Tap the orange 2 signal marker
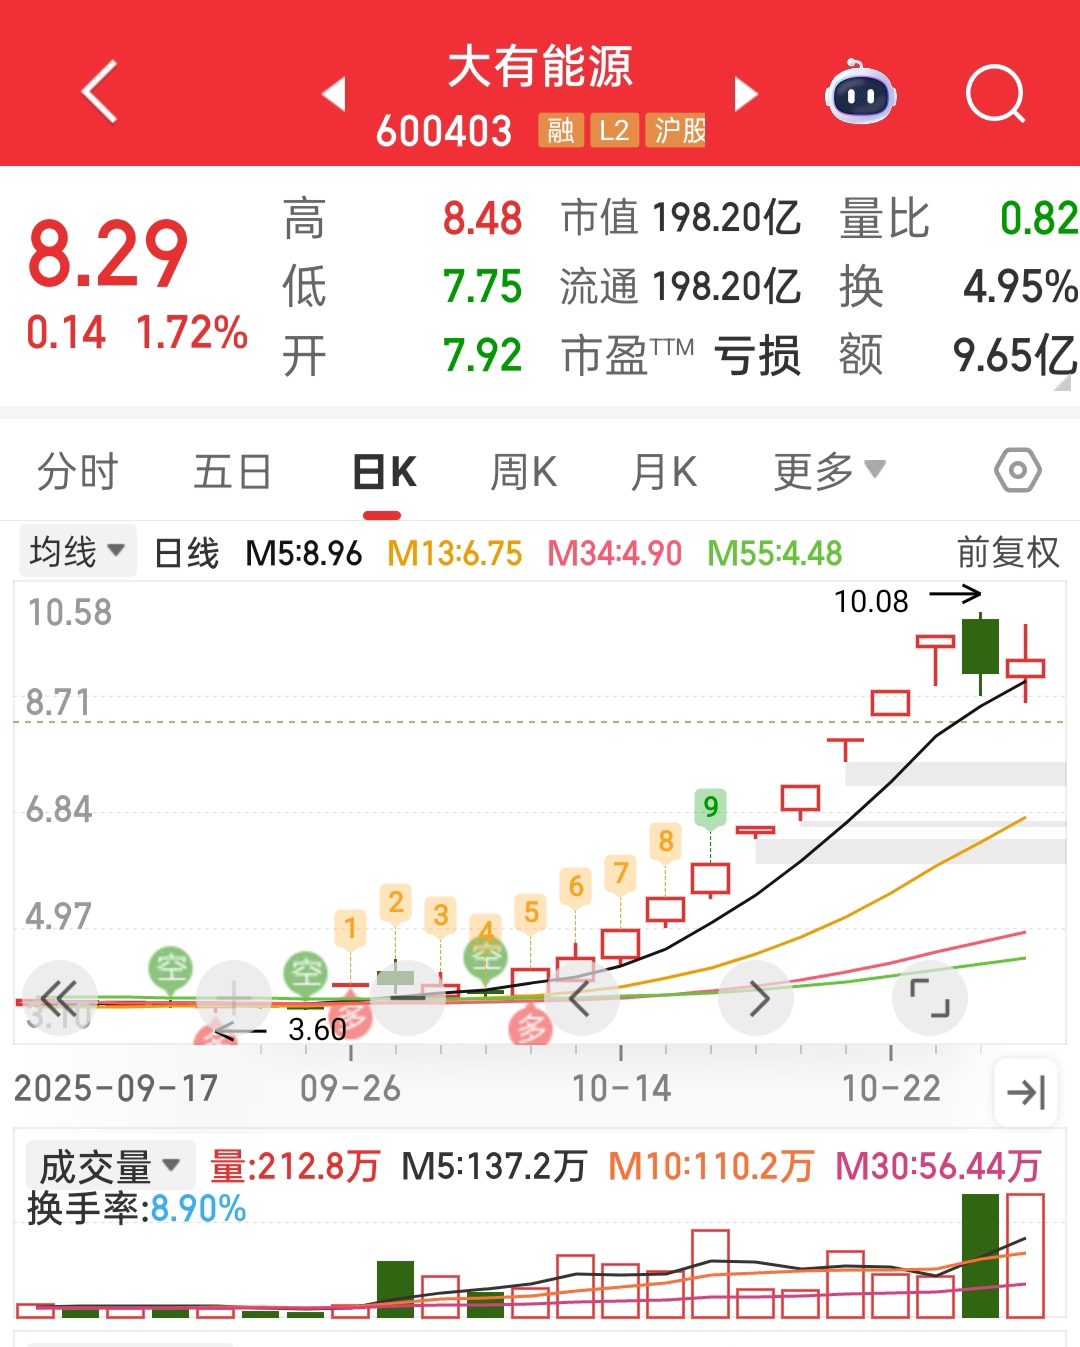The height and width of the screenshot is (1347, 1080). [x=395, y=902]
